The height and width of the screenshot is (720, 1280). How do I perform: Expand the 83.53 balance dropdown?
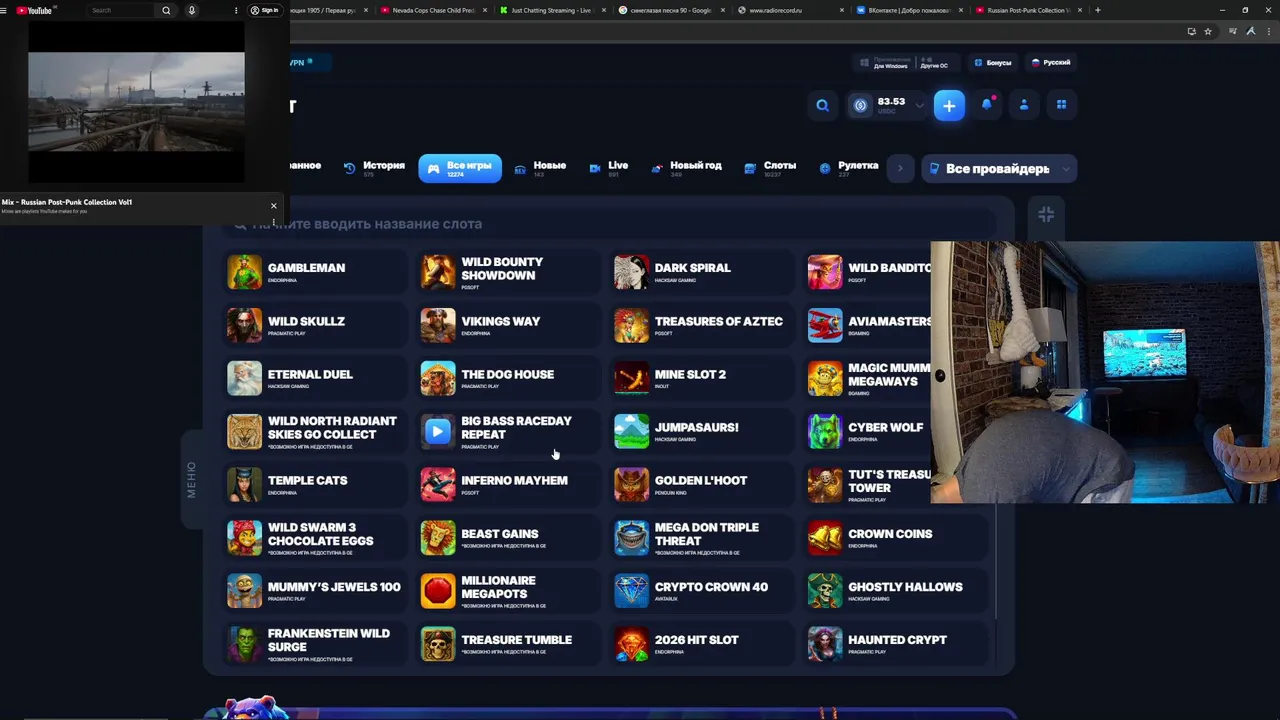point(919,105)
